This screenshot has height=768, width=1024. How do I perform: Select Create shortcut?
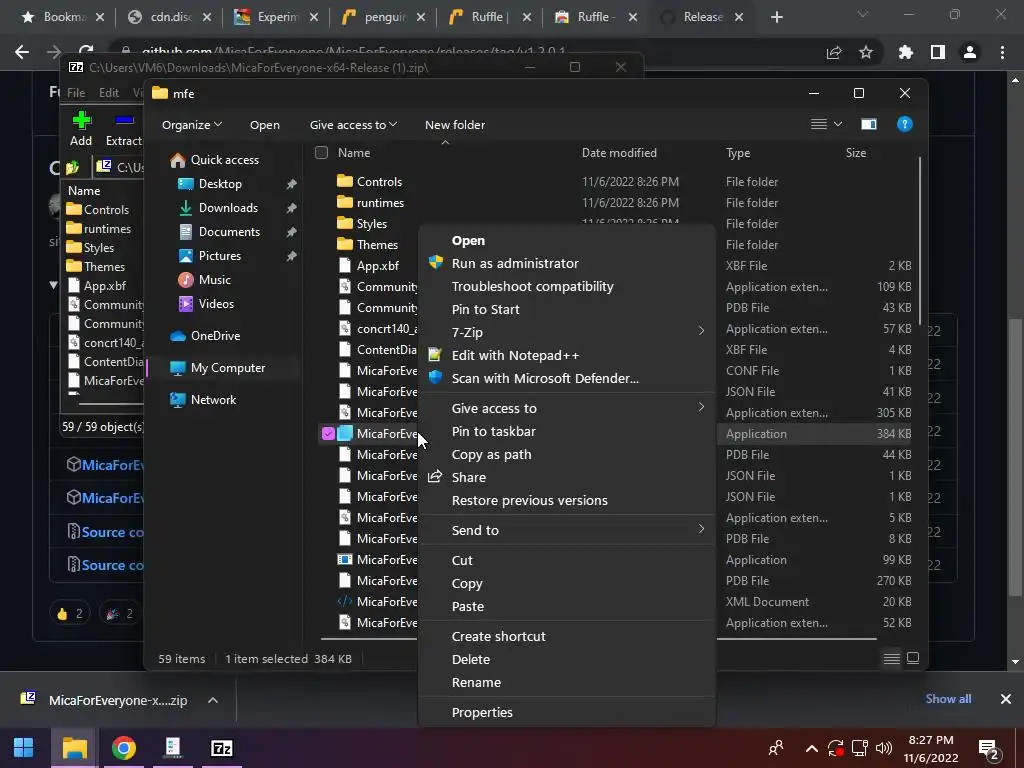click(x=566, y=636)
